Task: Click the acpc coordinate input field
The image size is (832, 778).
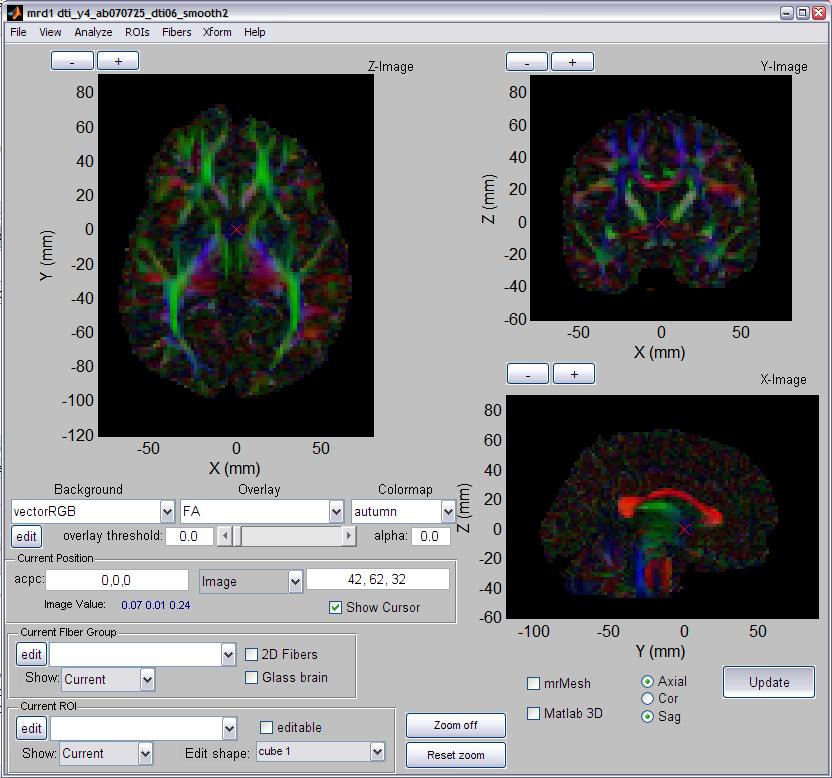Action: (x=117, y=580)
